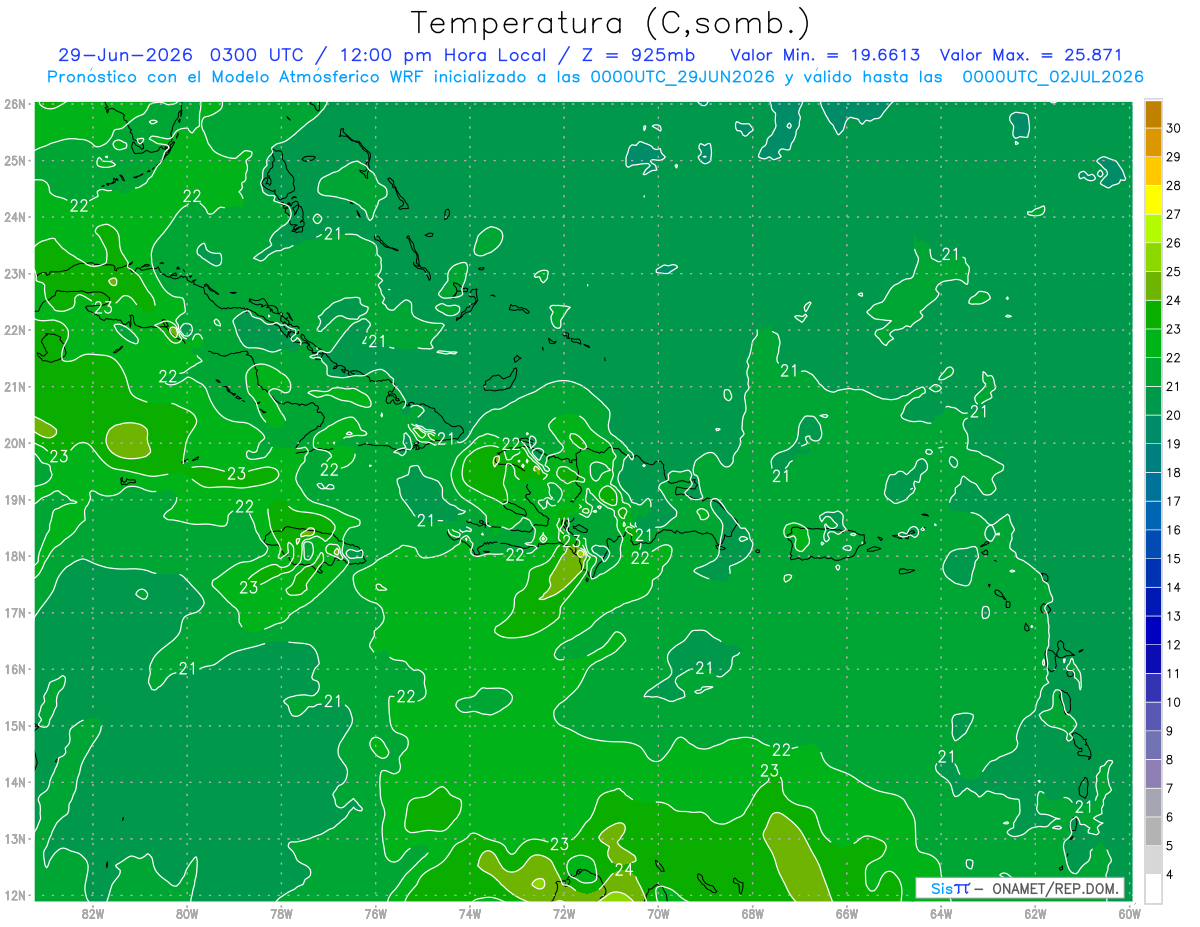The height and width of the screenshot is (927, 1200).
Task: Click the "74W" longitude axis label
Action: coord(470,913)
